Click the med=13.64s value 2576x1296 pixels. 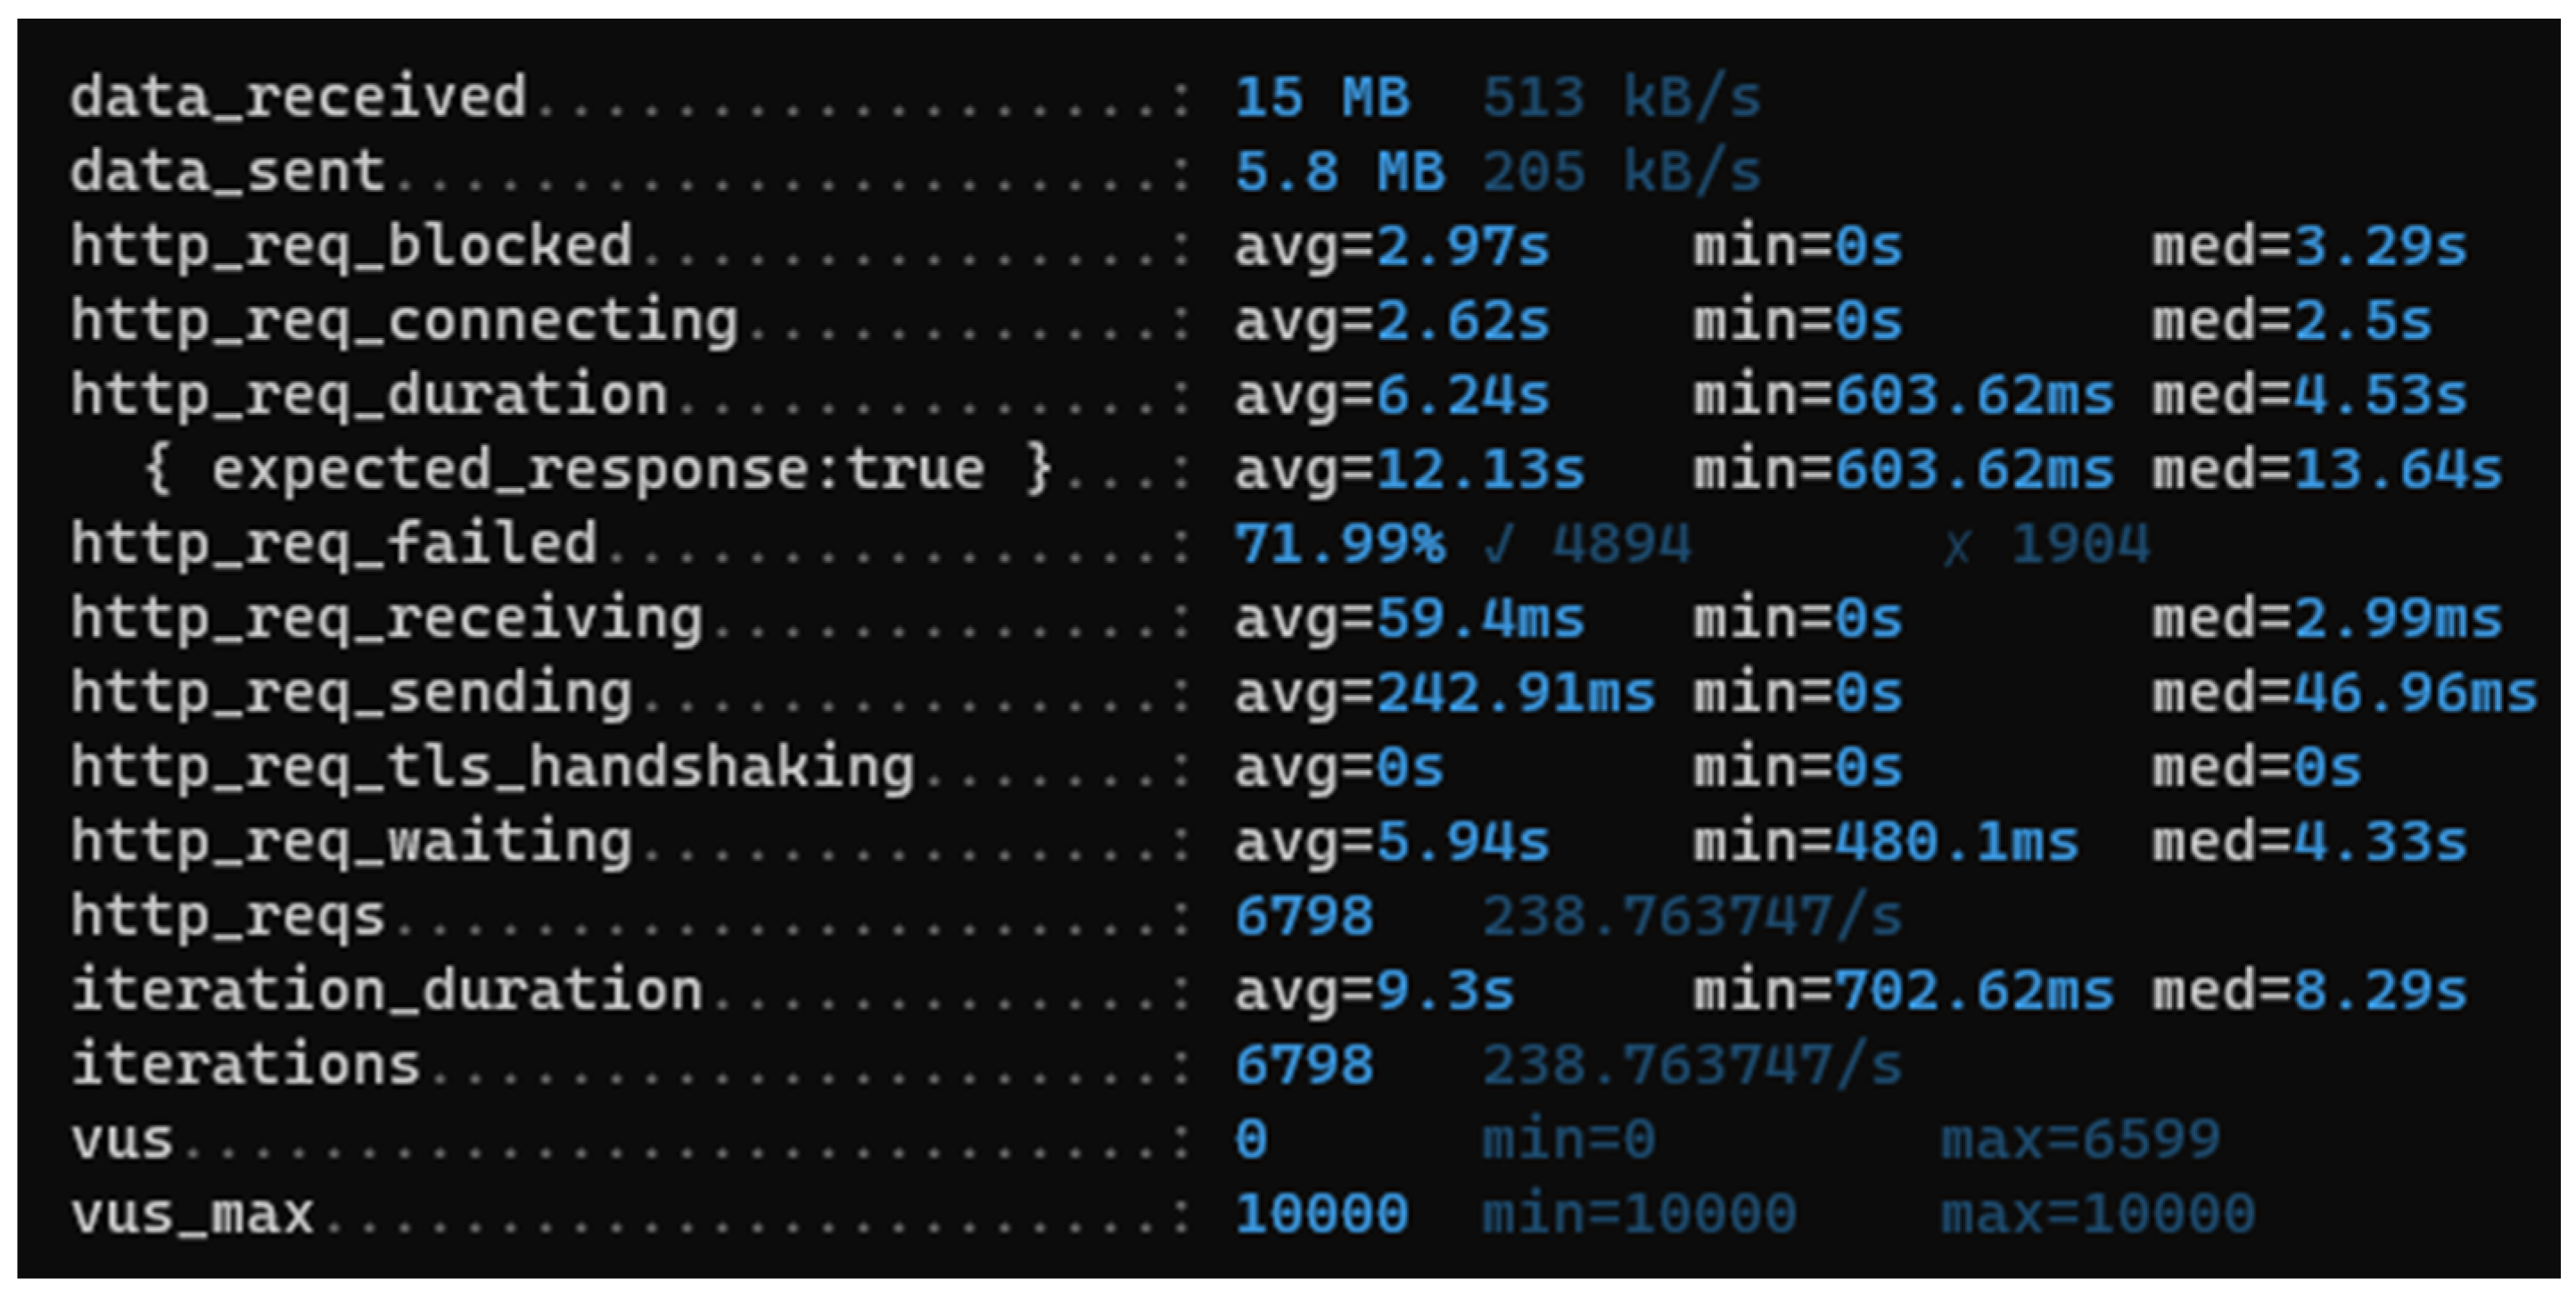pos(2326,469)
